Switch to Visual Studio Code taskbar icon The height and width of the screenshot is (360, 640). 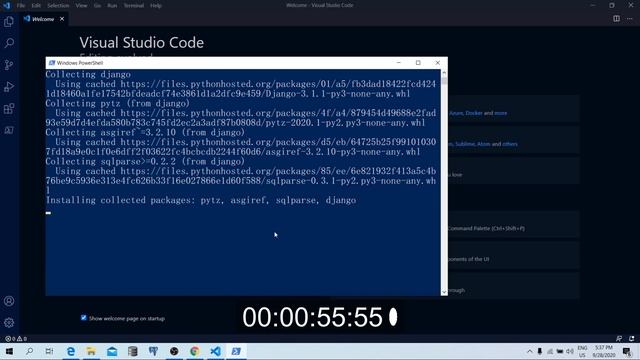tap(216, 351)
